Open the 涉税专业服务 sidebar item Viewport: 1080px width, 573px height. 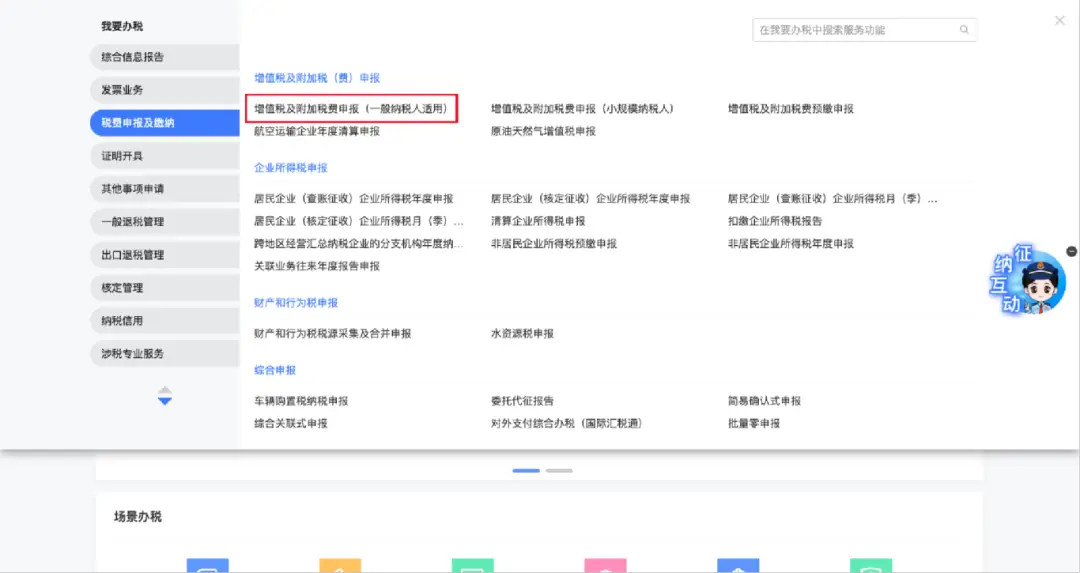165,353
